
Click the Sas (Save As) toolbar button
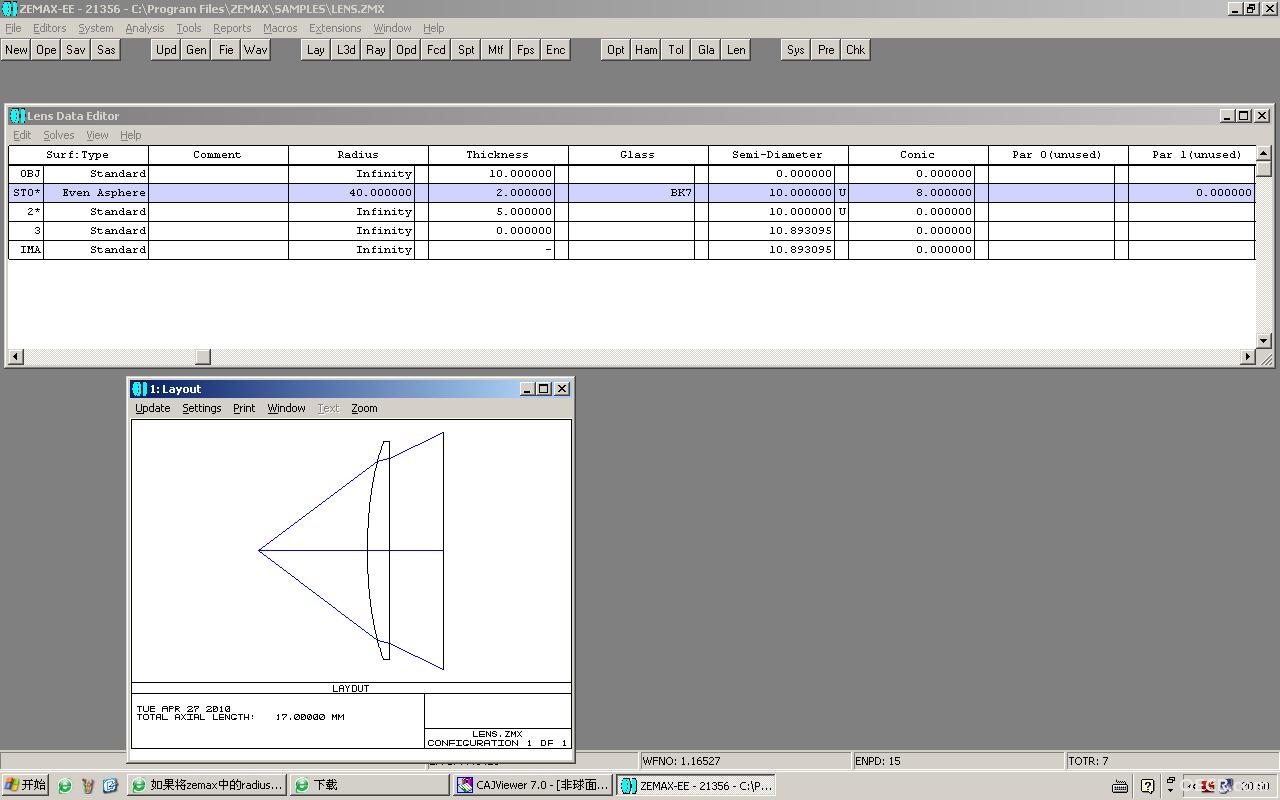(x=106, y=50)
